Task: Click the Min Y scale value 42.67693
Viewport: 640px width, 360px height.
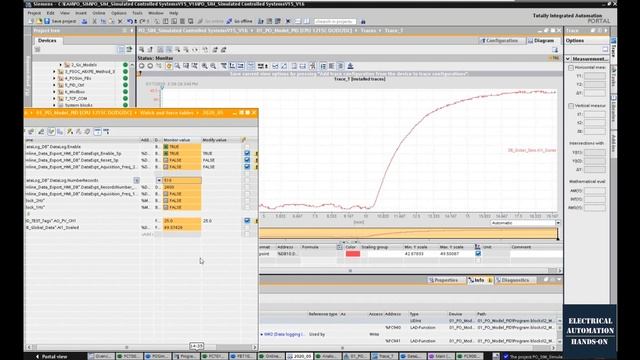Action: coord(414,253)
